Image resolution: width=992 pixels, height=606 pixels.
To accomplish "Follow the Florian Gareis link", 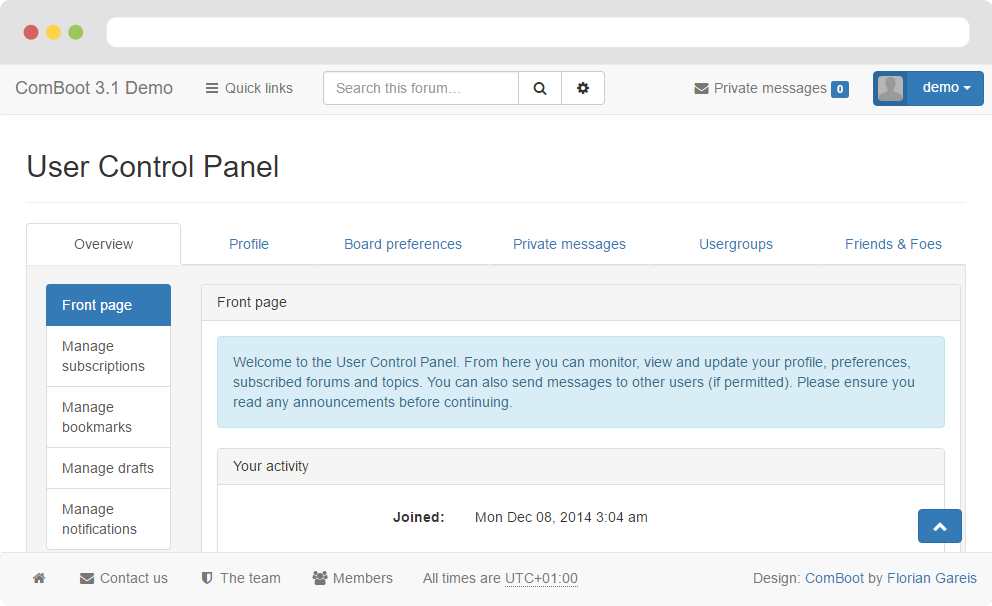I will pyautogui.click(x=931, y=578).
